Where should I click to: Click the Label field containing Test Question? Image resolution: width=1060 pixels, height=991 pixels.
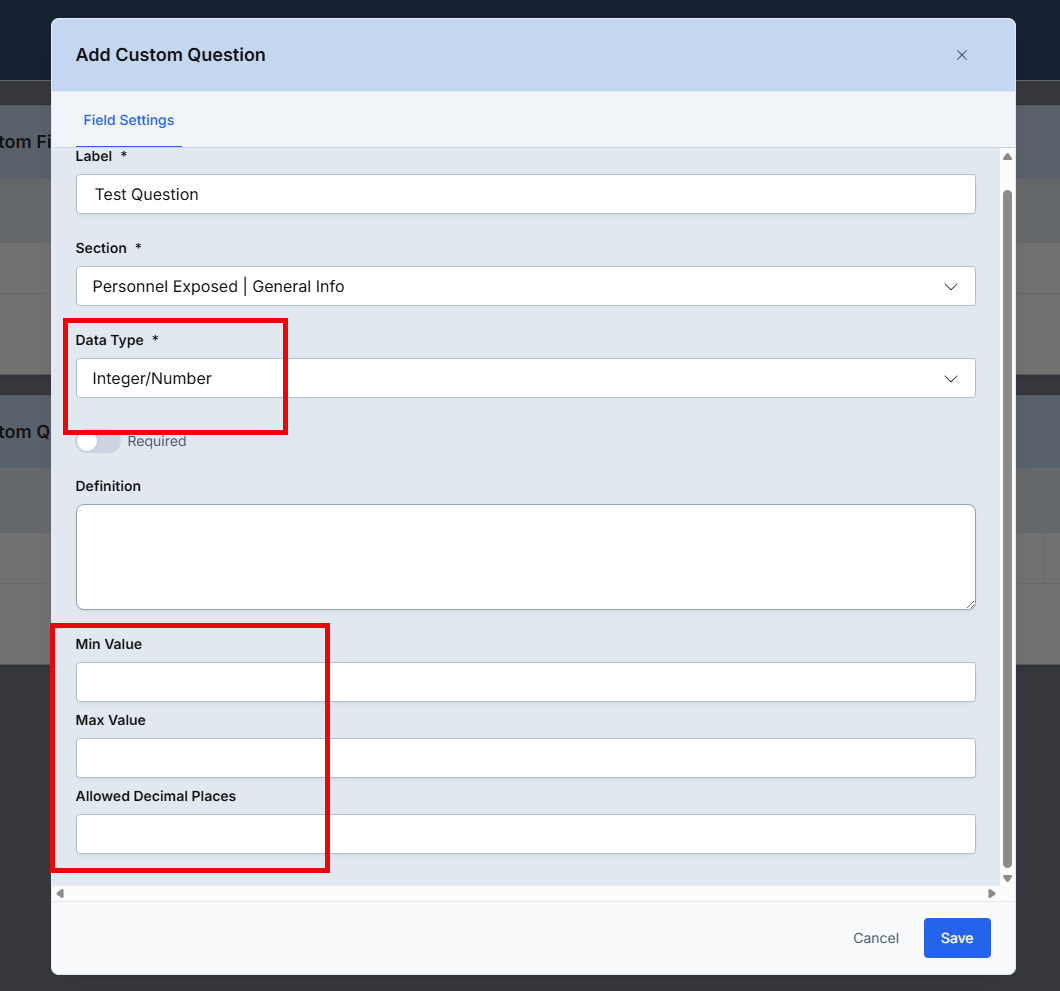click(525, 194)
